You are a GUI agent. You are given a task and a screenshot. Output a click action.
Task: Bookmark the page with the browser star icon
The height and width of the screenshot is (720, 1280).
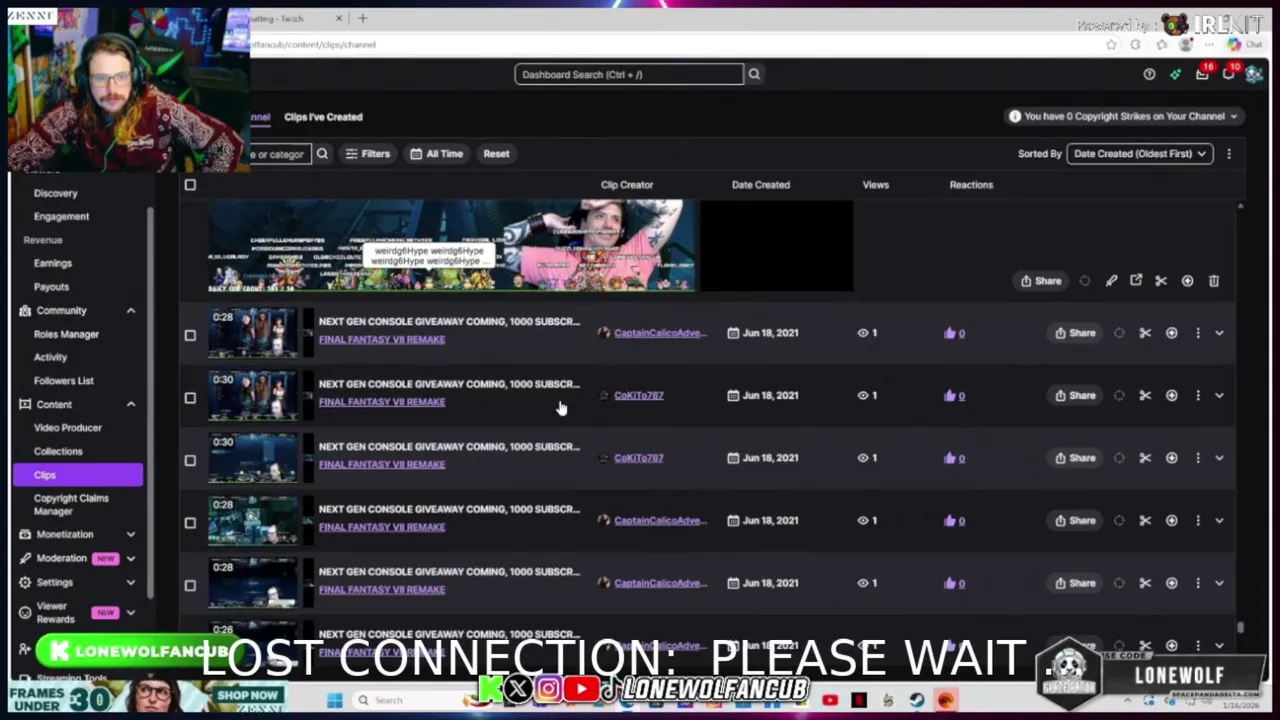click(x=1111, y=44)
